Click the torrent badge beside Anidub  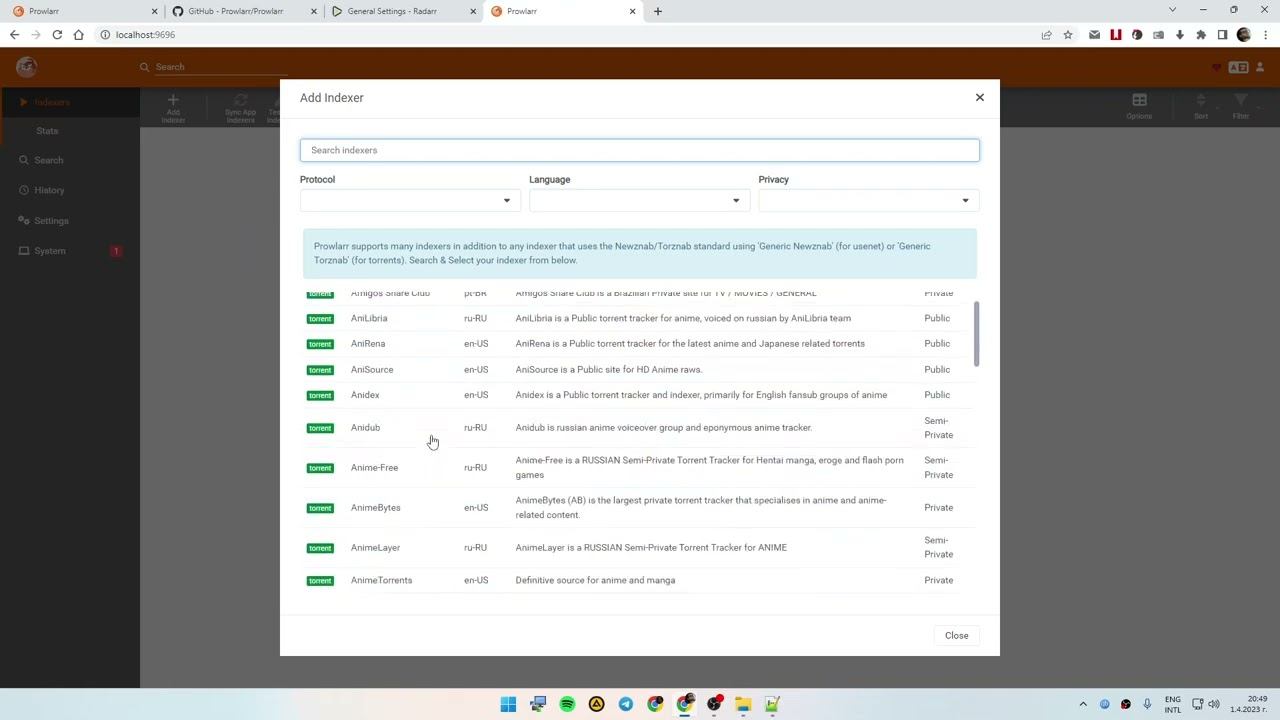click(320, 428)
